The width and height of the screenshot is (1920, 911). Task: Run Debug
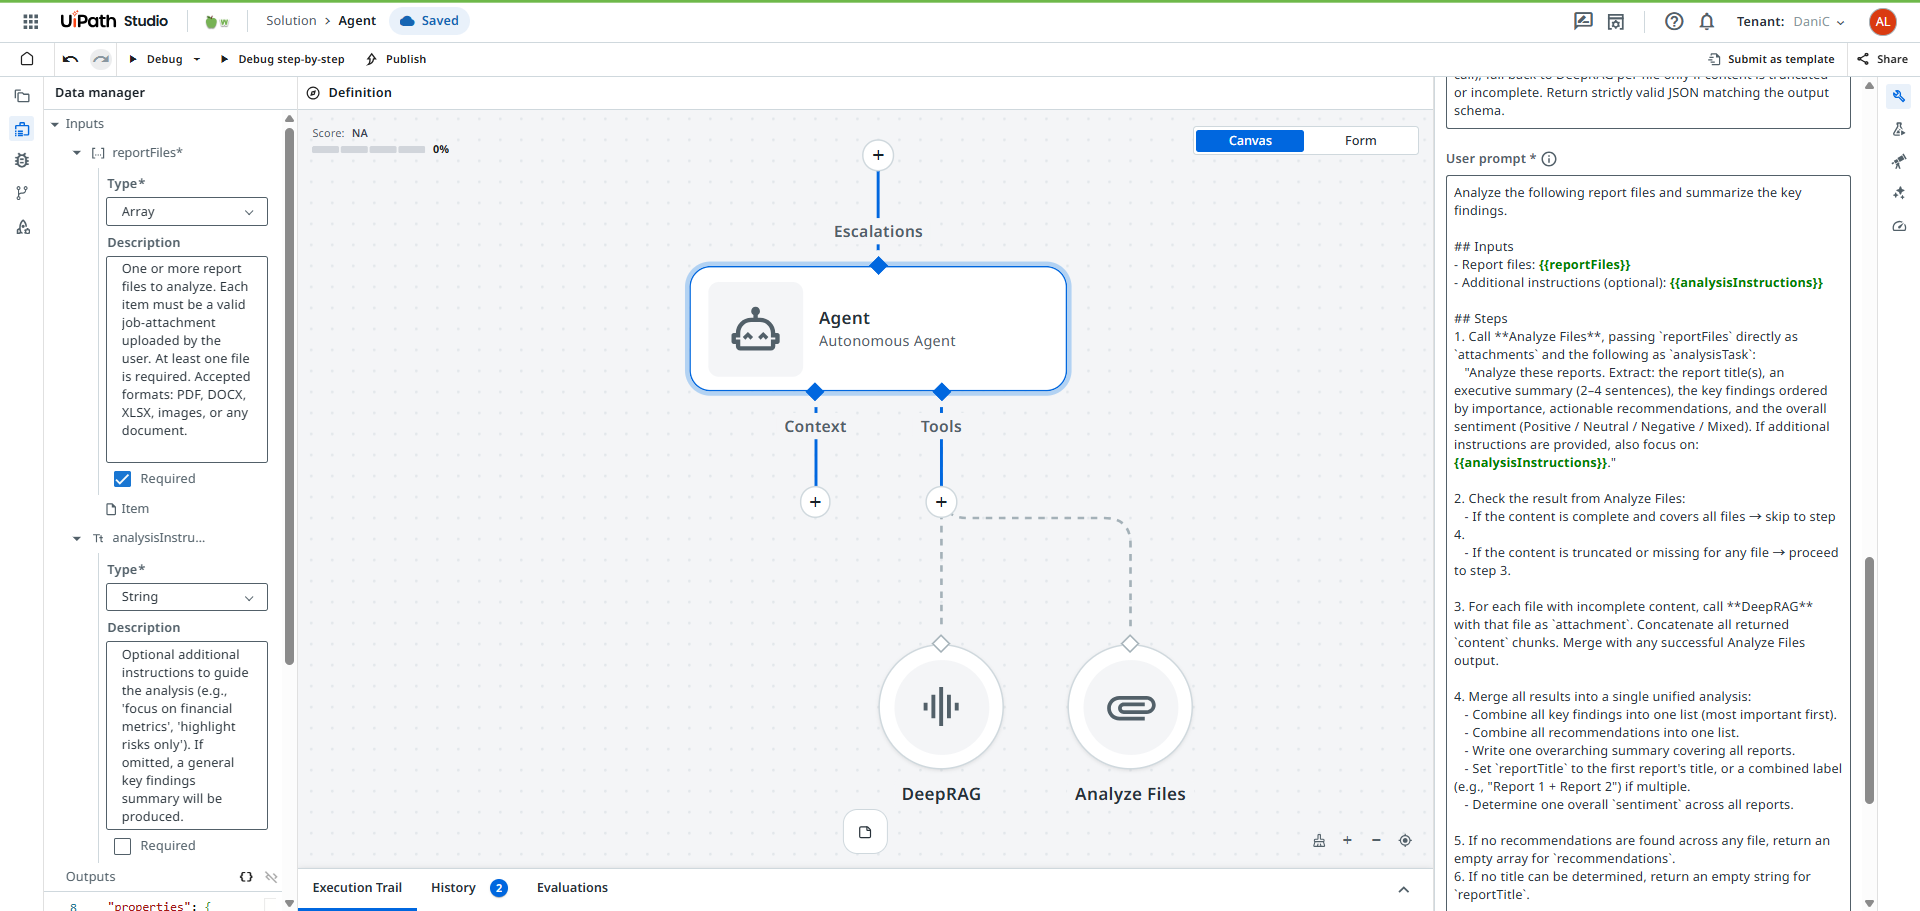pyautogui.click(x=156, y=59)
